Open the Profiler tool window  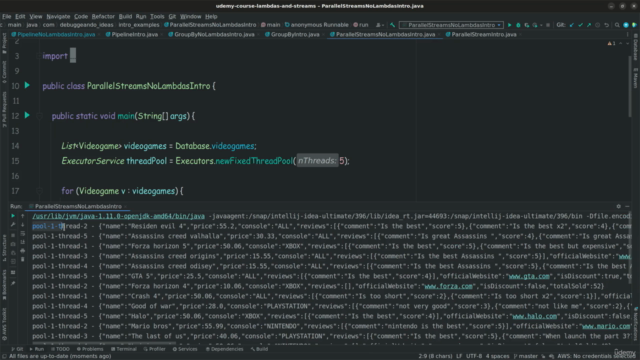154,349
